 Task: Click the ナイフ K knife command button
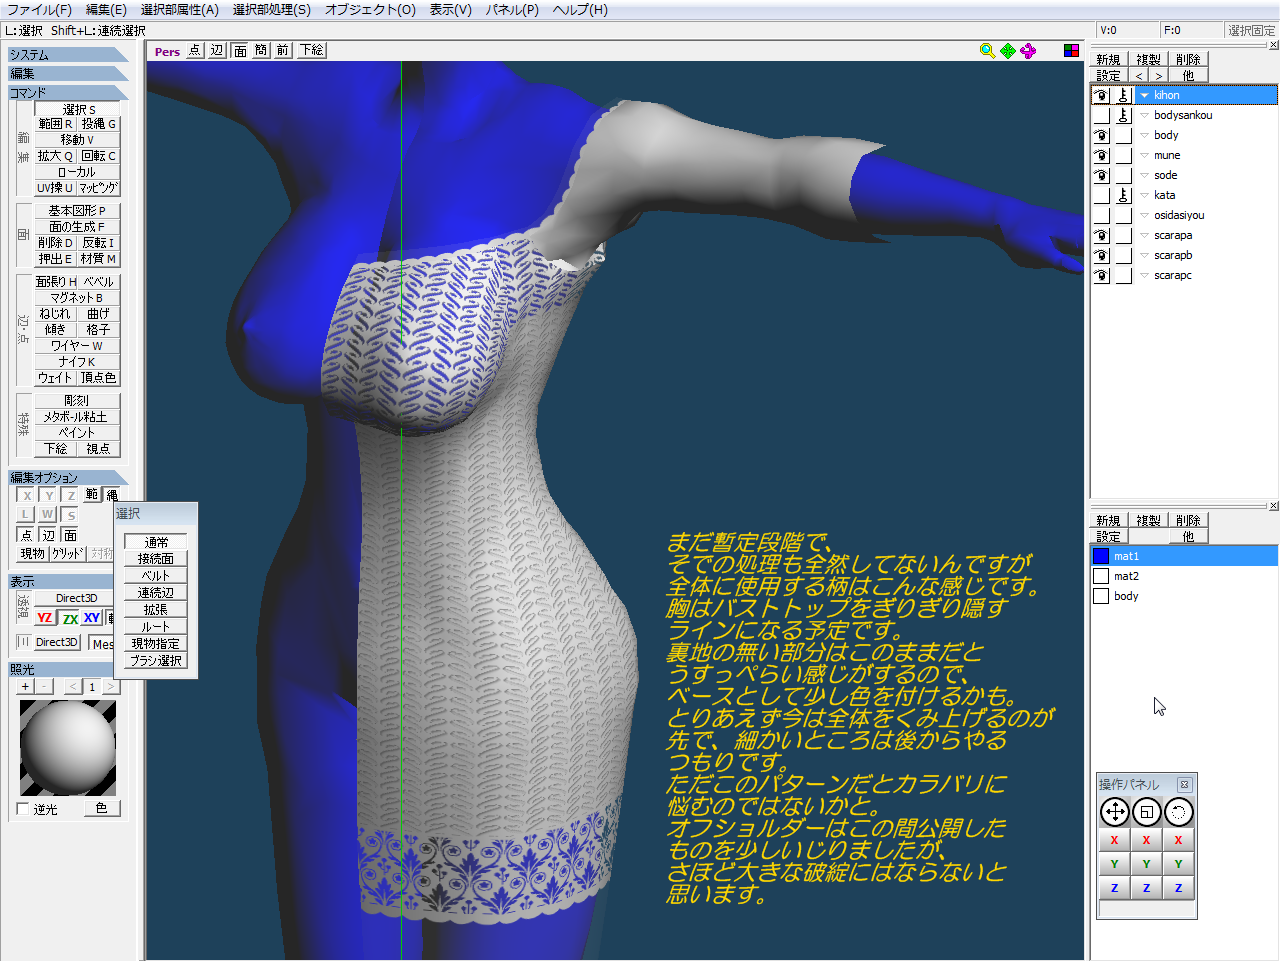(x=77, y=362)
